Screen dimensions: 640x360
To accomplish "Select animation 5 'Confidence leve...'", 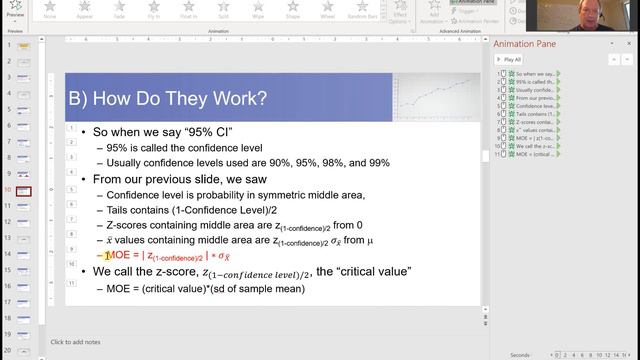I will [x=528, y=106].
